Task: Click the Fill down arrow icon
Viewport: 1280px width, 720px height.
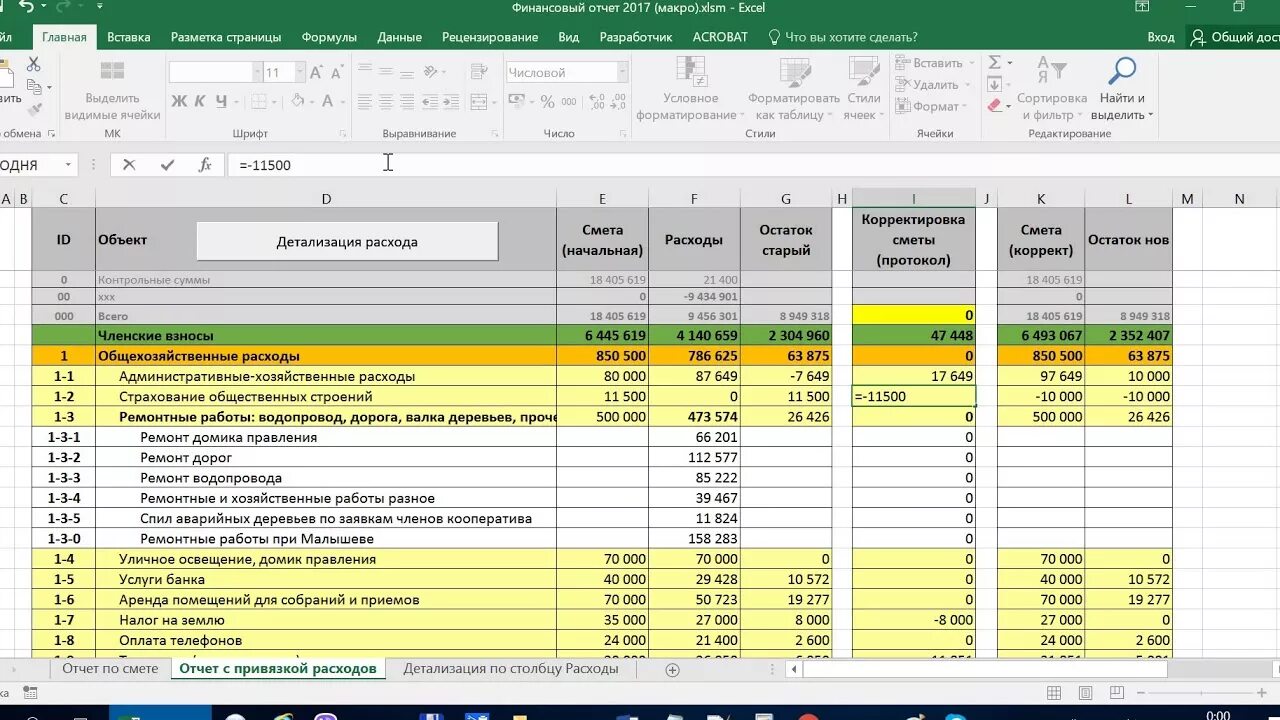Action: point(994,84)
